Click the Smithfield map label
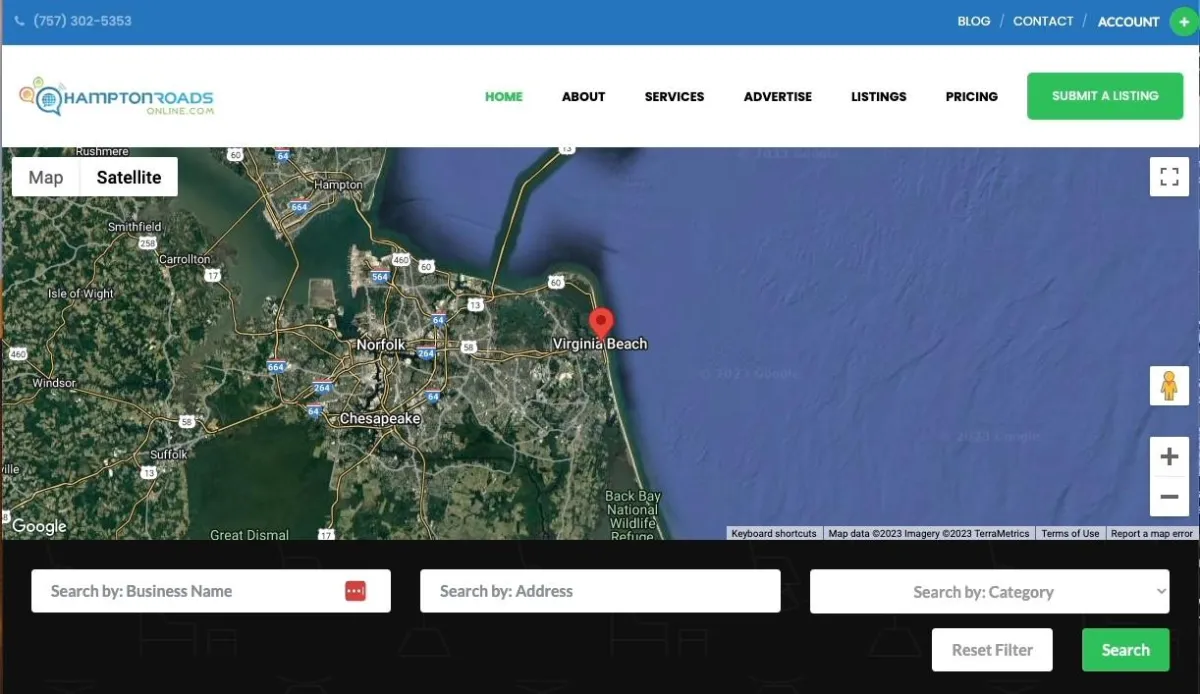This screenshot has width=1200, height=694. pos(135,227)
